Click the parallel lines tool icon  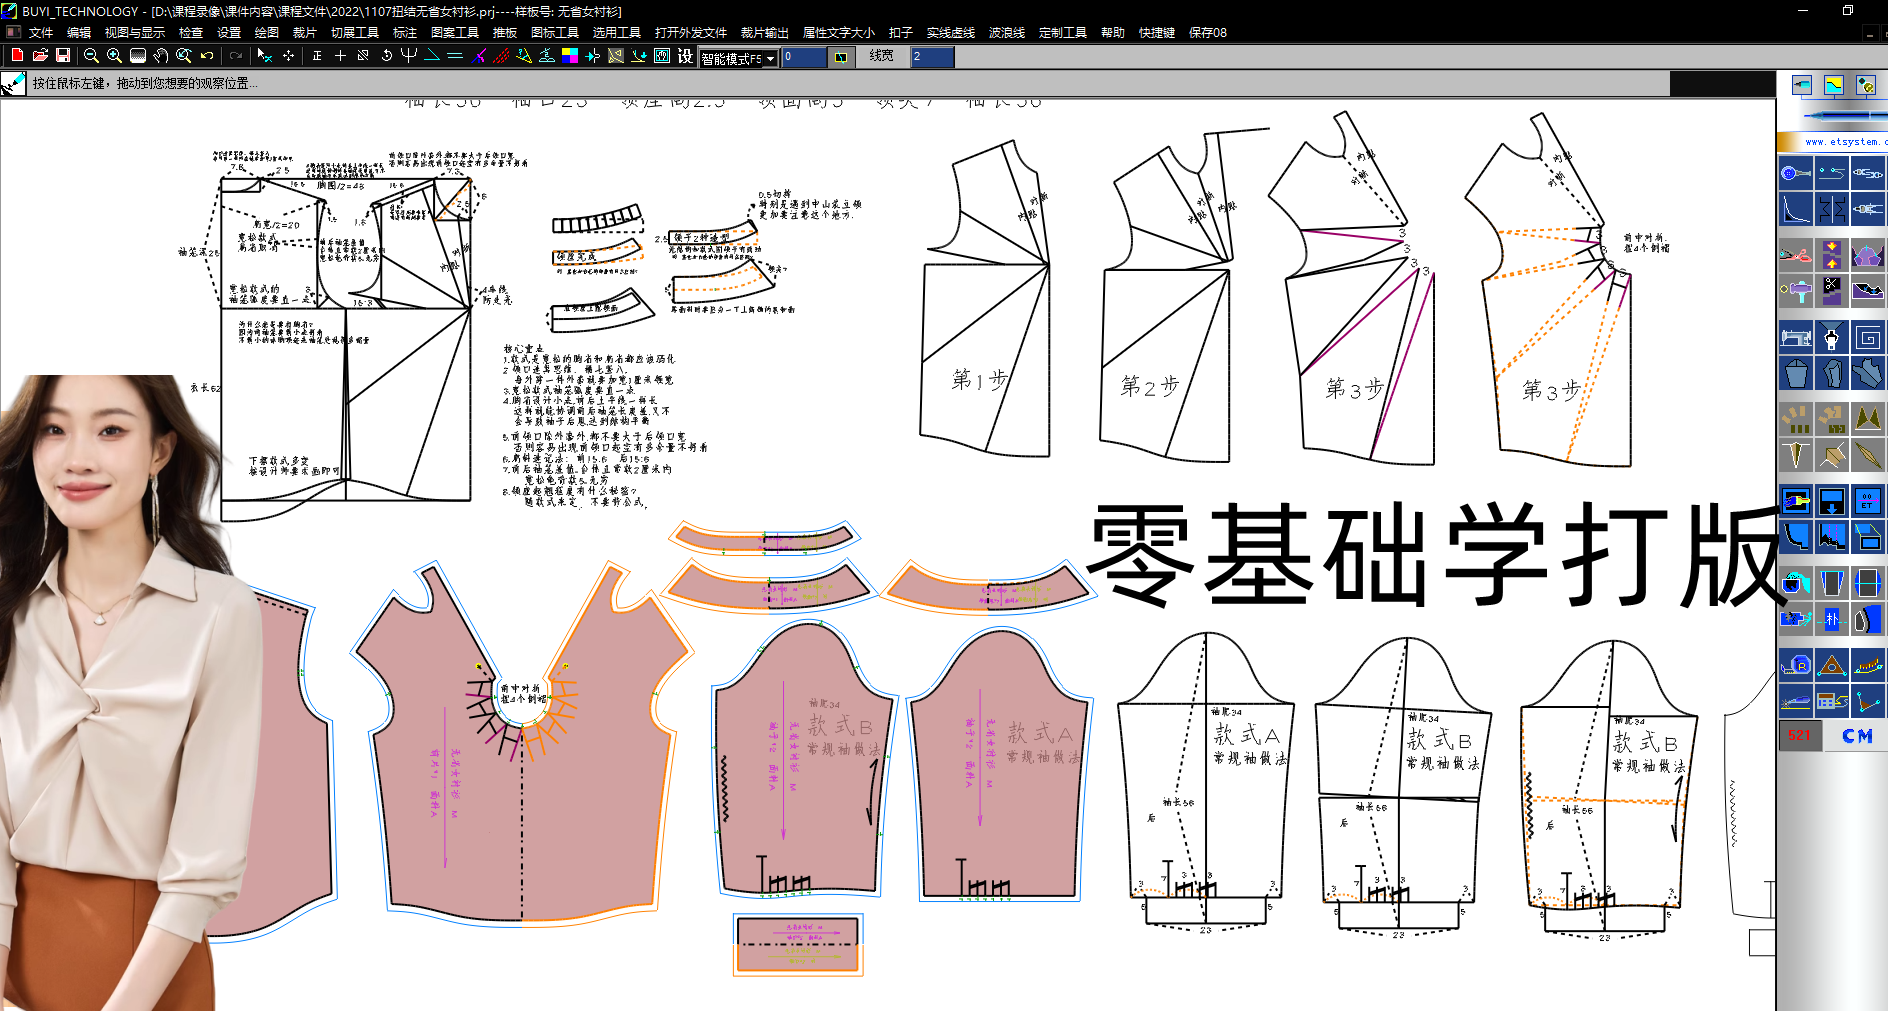(x=455, y=56)
